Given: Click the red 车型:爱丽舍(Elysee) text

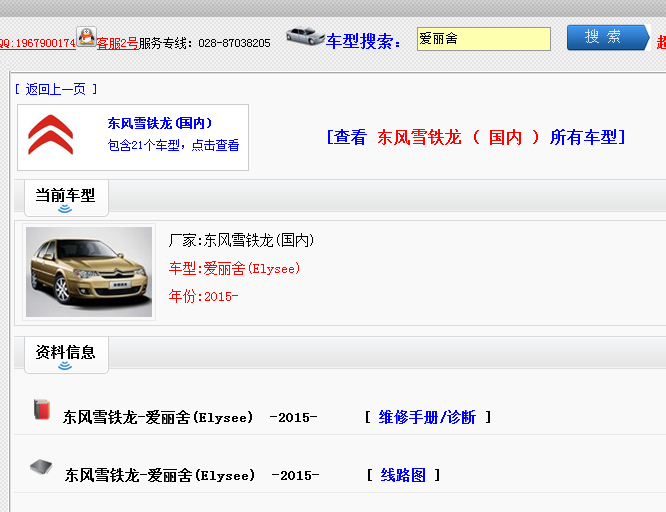Looking at the screenshot, I should (x=234, y=269).
